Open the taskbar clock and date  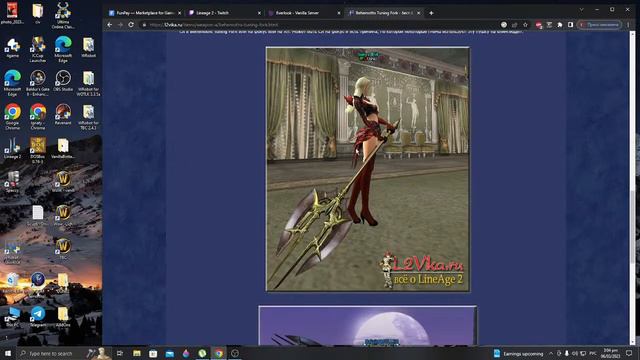[611, 353]
